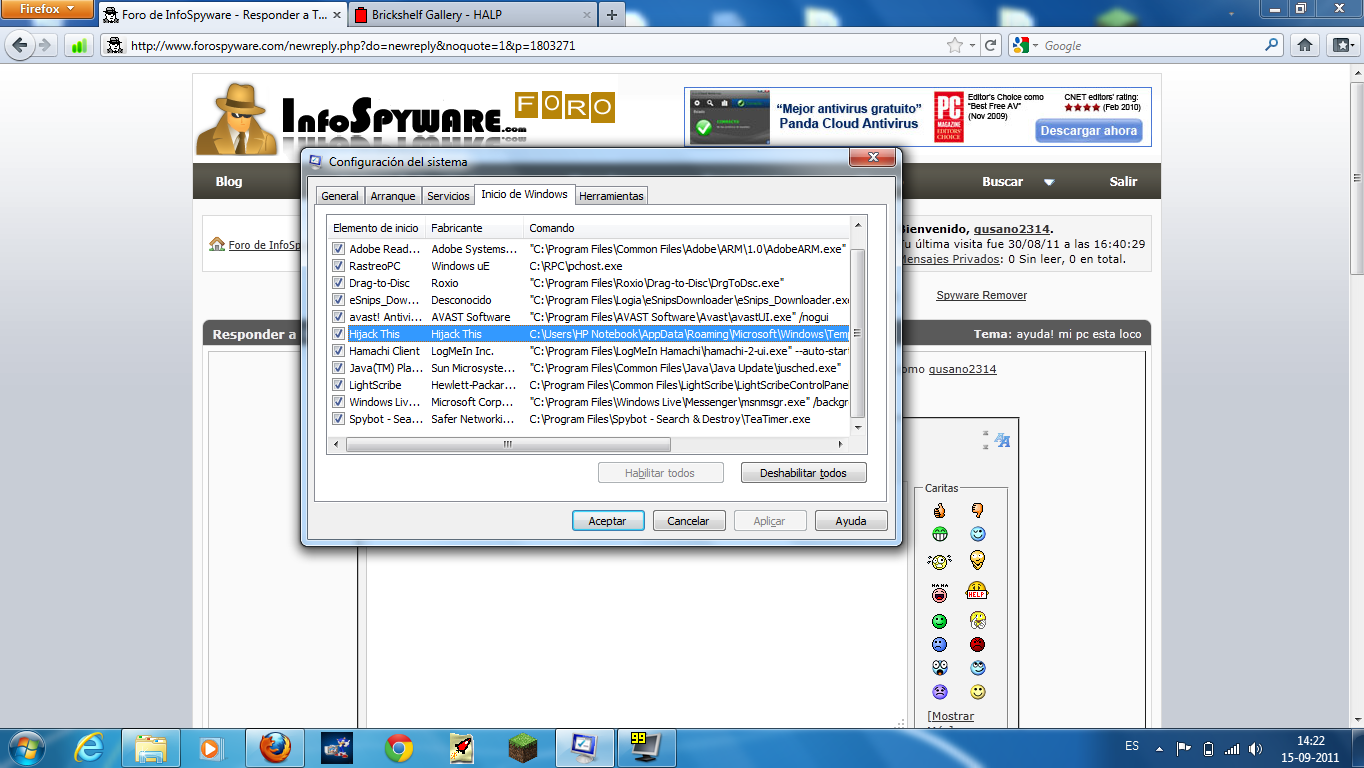Screen dimensions: 1364x768
Task: Open the Windows Start menu
Action: 27,747
